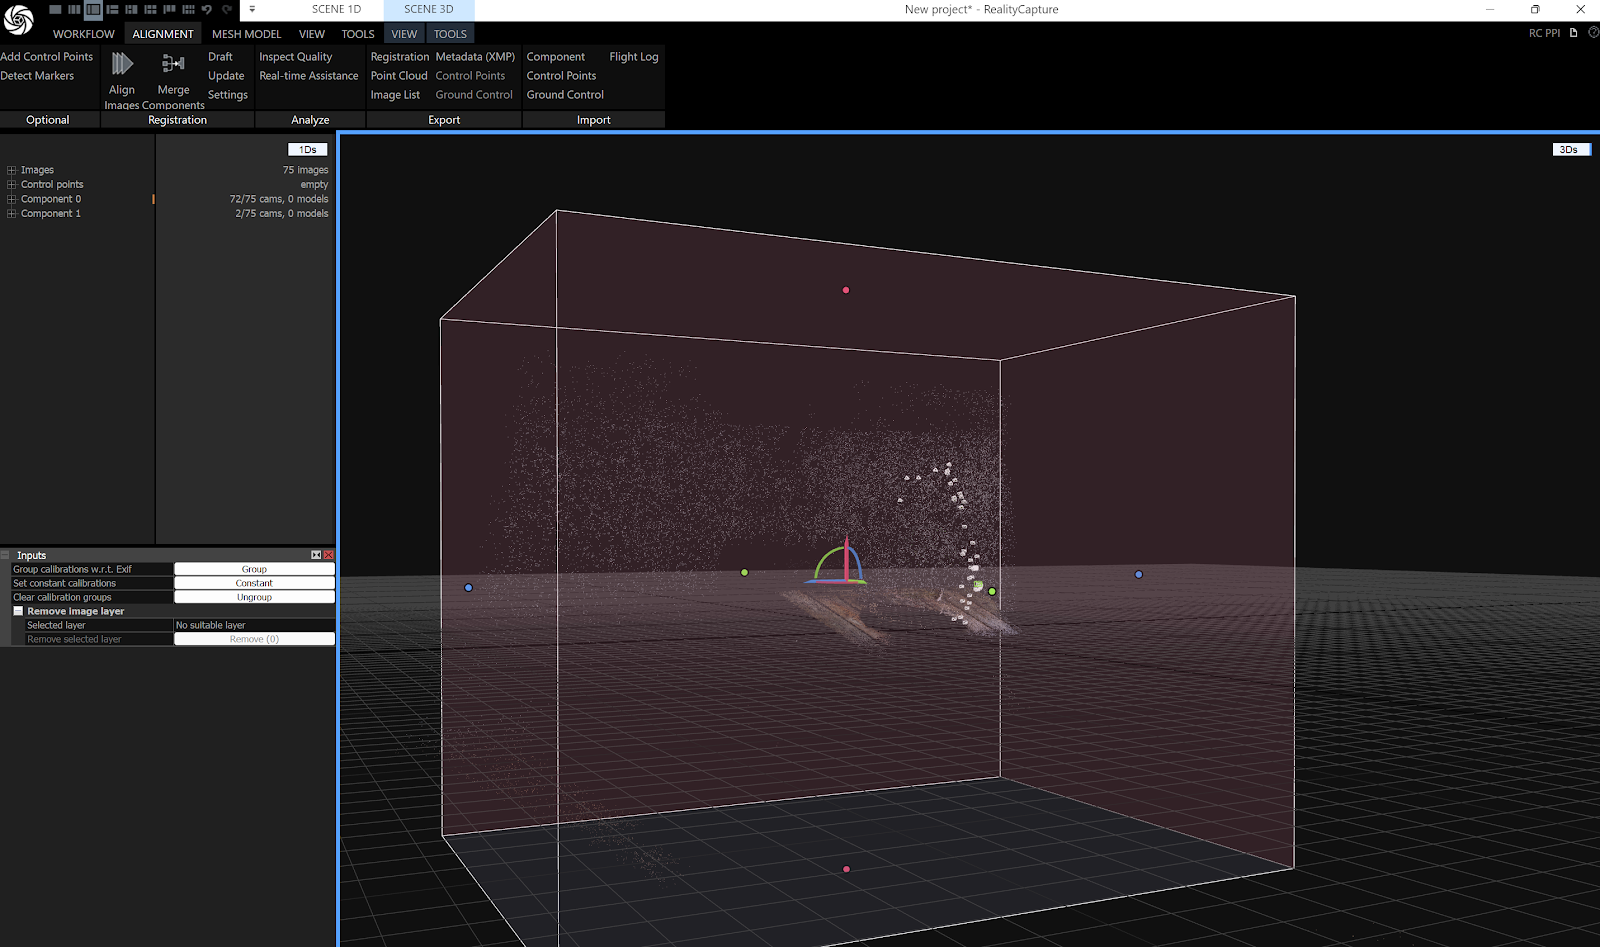
Task: Select the right blue reconstruction region handle
Action: 1138,574
